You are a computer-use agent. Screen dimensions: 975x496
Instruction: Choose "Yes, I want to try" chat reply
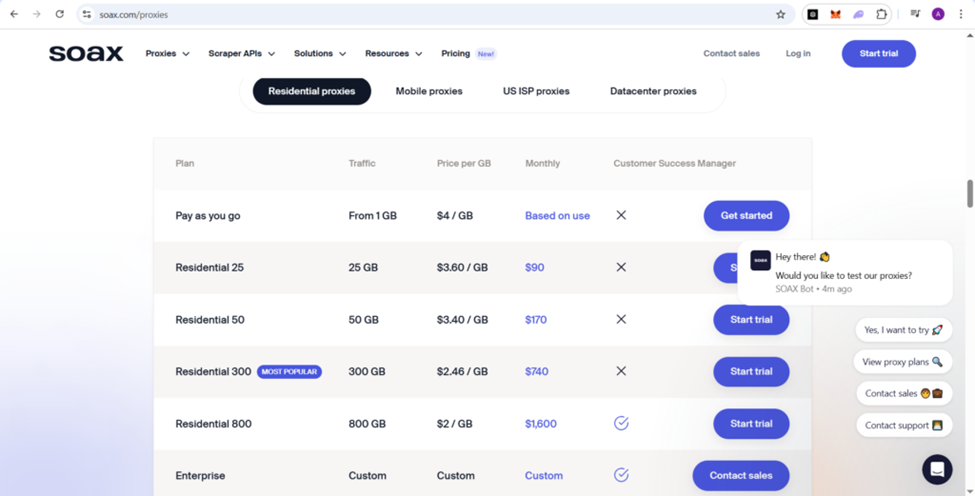[903, 330]
